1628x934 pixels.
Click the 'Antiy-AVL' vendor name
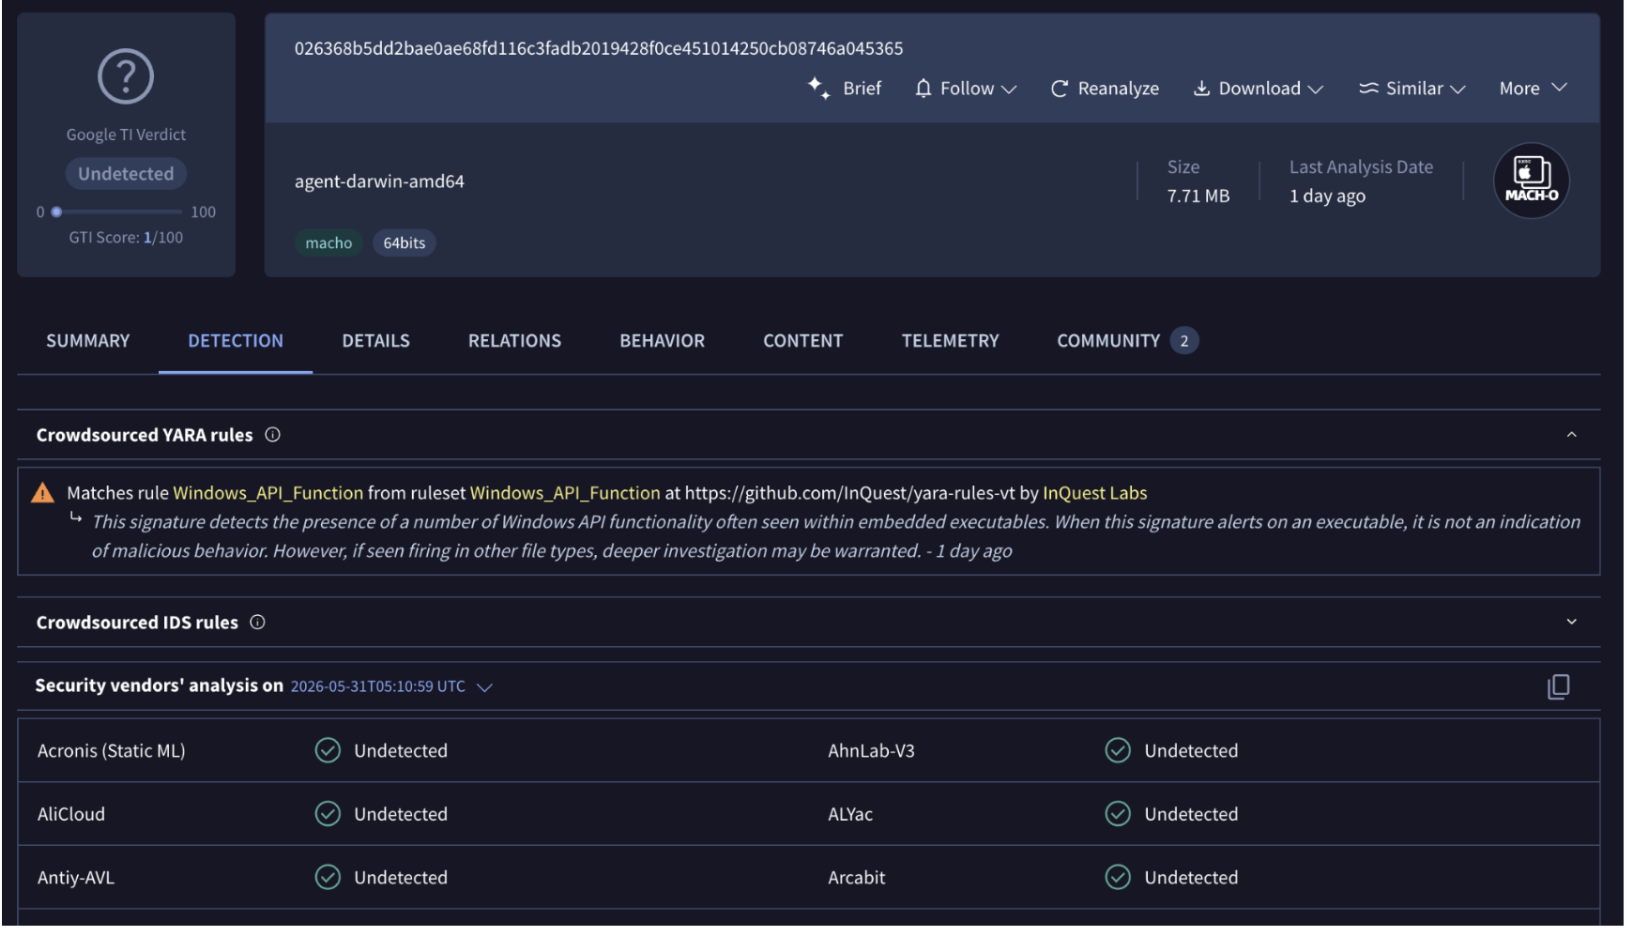[x=76, y=878]
